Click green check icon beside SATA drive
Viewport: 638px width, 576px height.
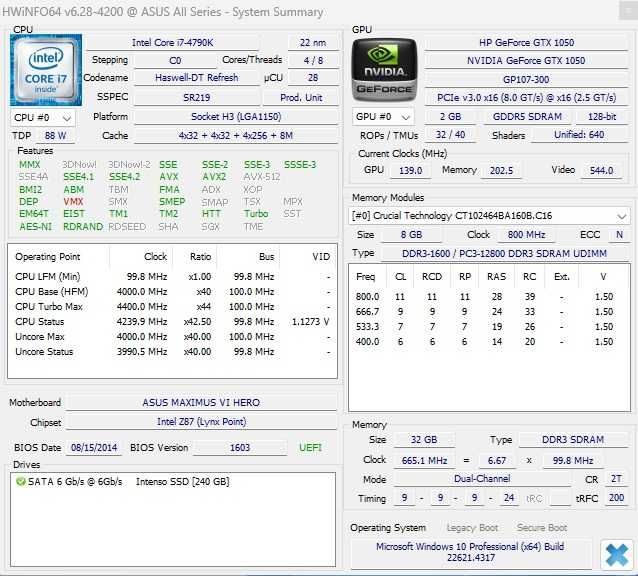click(x=20, y=482)
